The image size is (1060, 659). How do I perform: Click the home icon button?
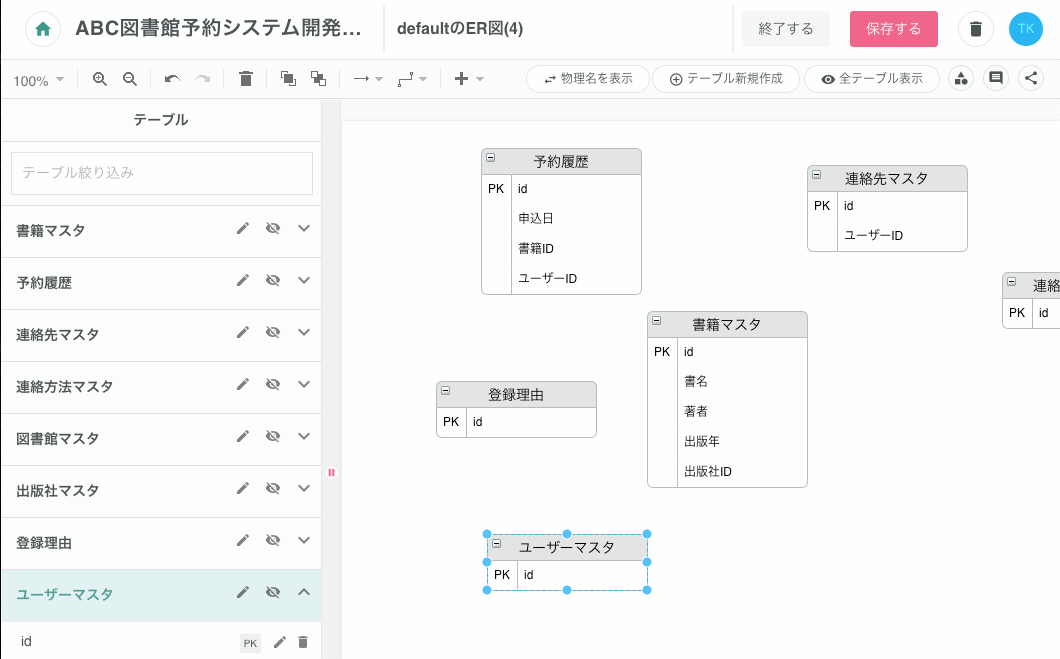42,29
